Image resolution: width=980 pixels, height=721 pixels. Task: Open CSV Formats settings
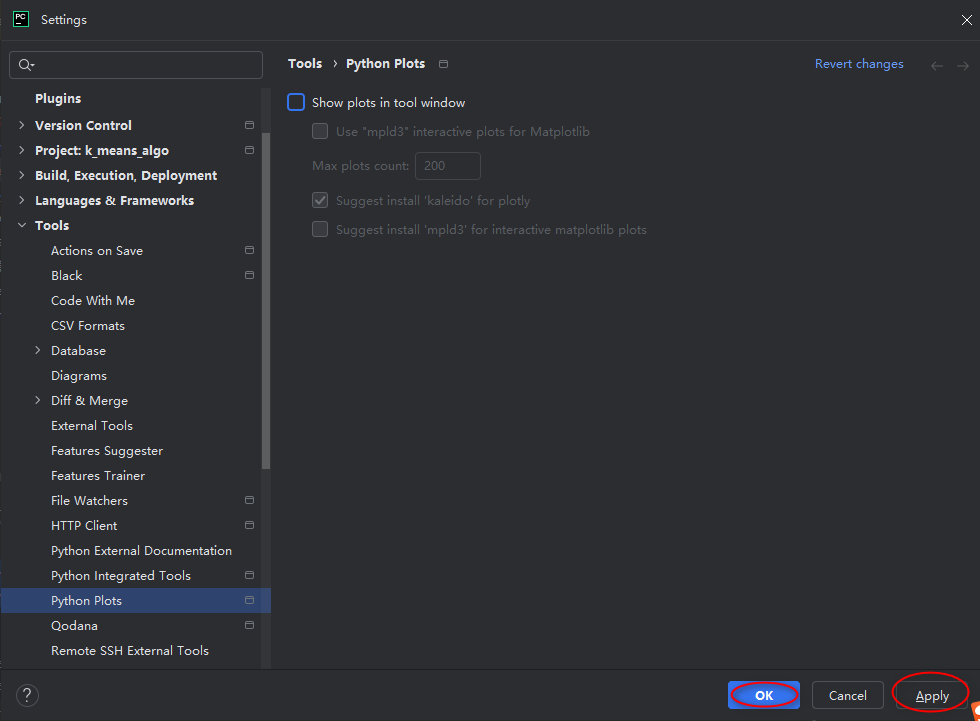(88, 326)
